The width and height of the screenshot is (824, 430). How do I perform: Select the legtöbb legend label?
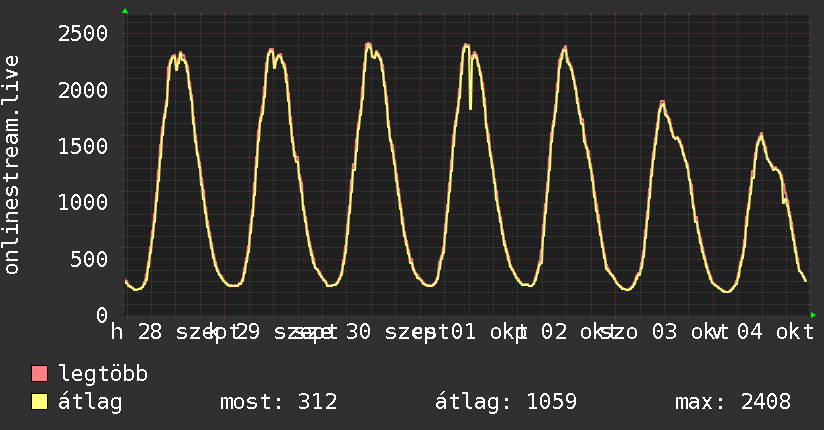point(103,374)
